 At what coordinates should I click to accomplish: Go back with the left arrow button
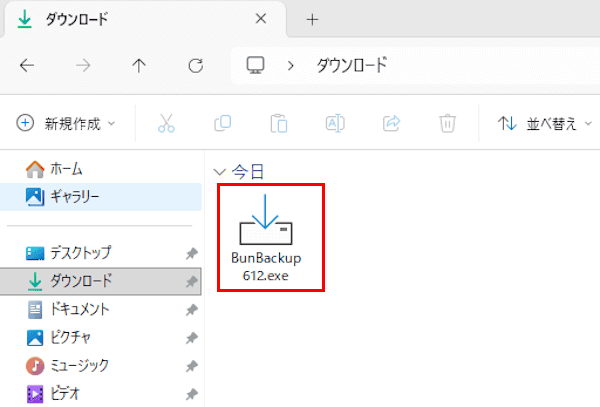click(x=27, y=66)
